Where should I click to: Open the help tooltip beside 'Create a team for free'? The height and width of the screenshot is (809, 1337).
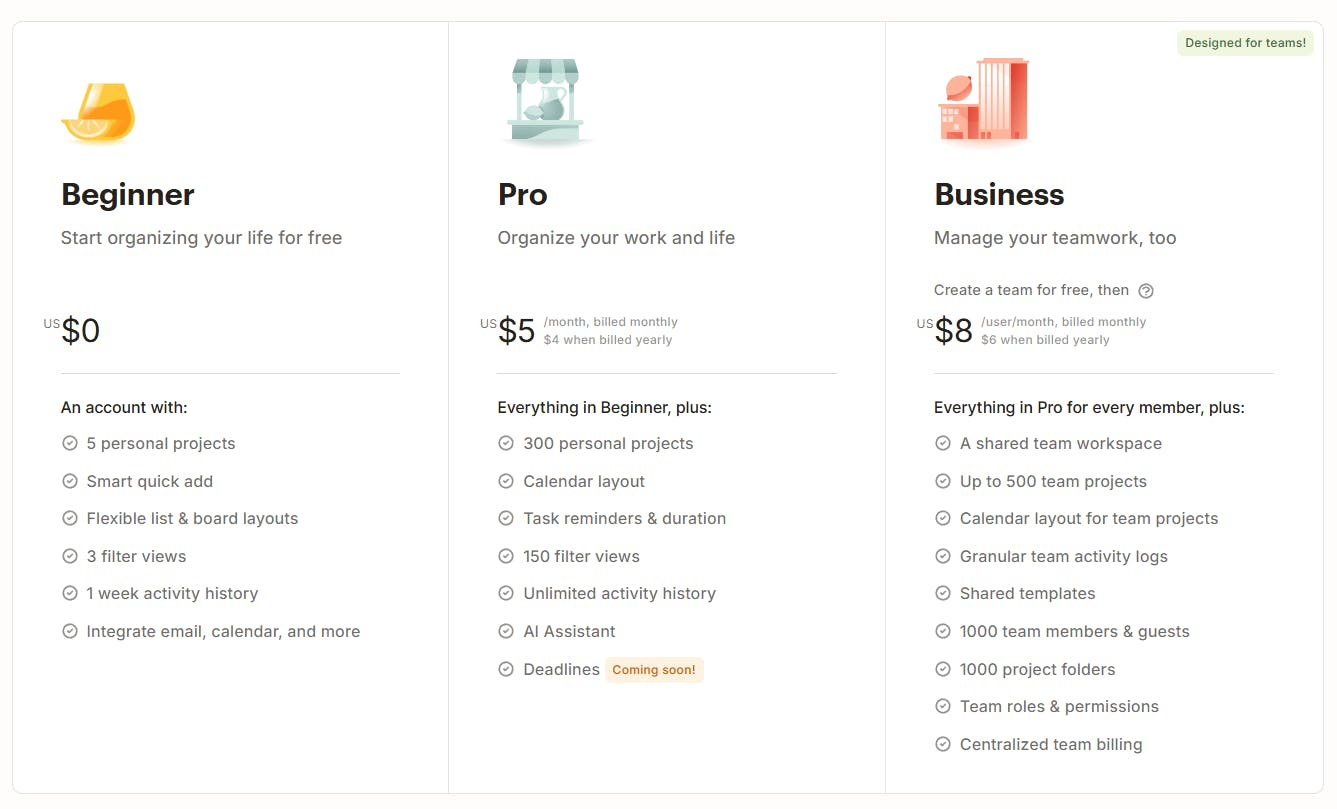point(1146,290)
